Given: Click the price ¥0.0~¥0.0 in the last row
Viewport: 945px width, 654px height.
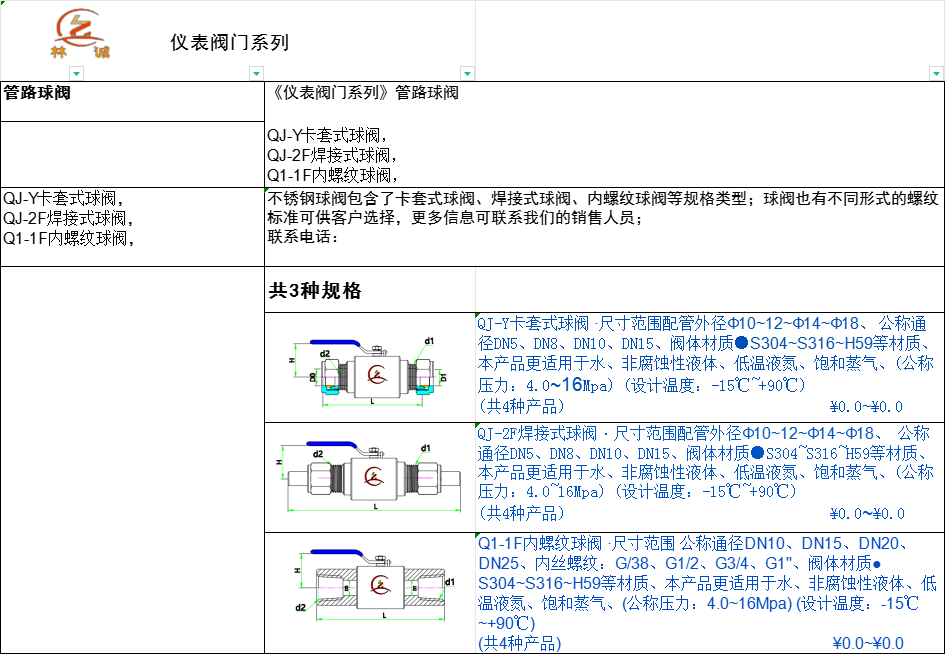Looking at the screenshot, I should pos(867,643).
